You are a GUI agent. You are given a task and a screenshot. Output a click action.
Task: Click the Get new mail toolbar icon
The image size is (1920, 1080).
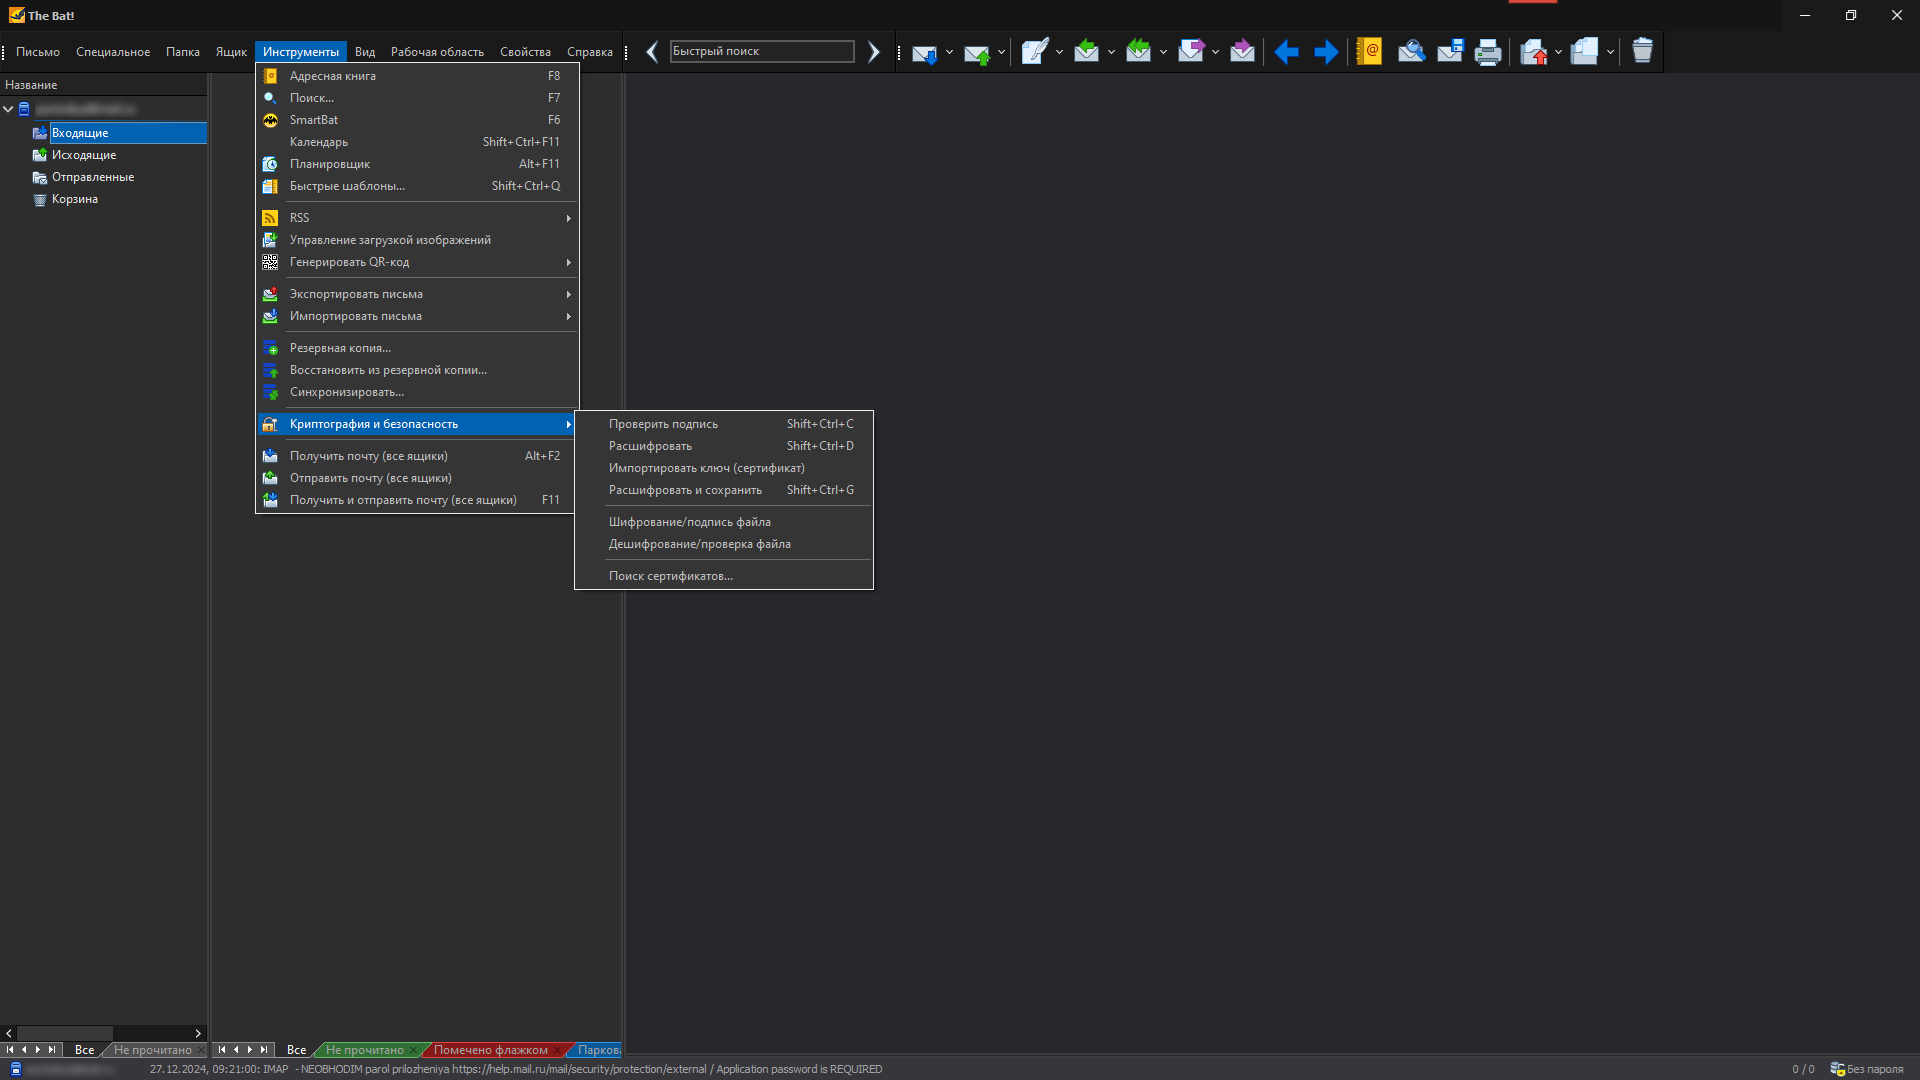tap(924, 52)
